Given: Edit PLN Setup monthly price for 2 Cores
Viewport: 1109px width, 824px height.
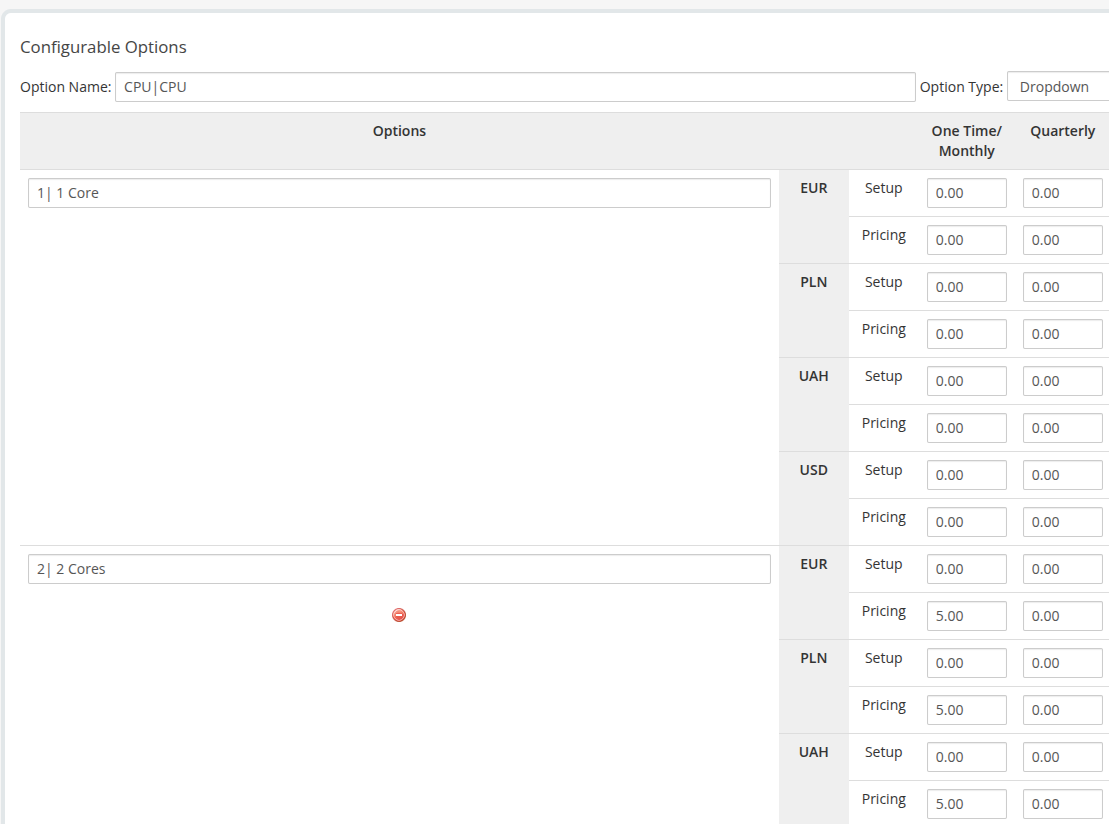Looking at the screenshot, I should click(x=966, y=662).
